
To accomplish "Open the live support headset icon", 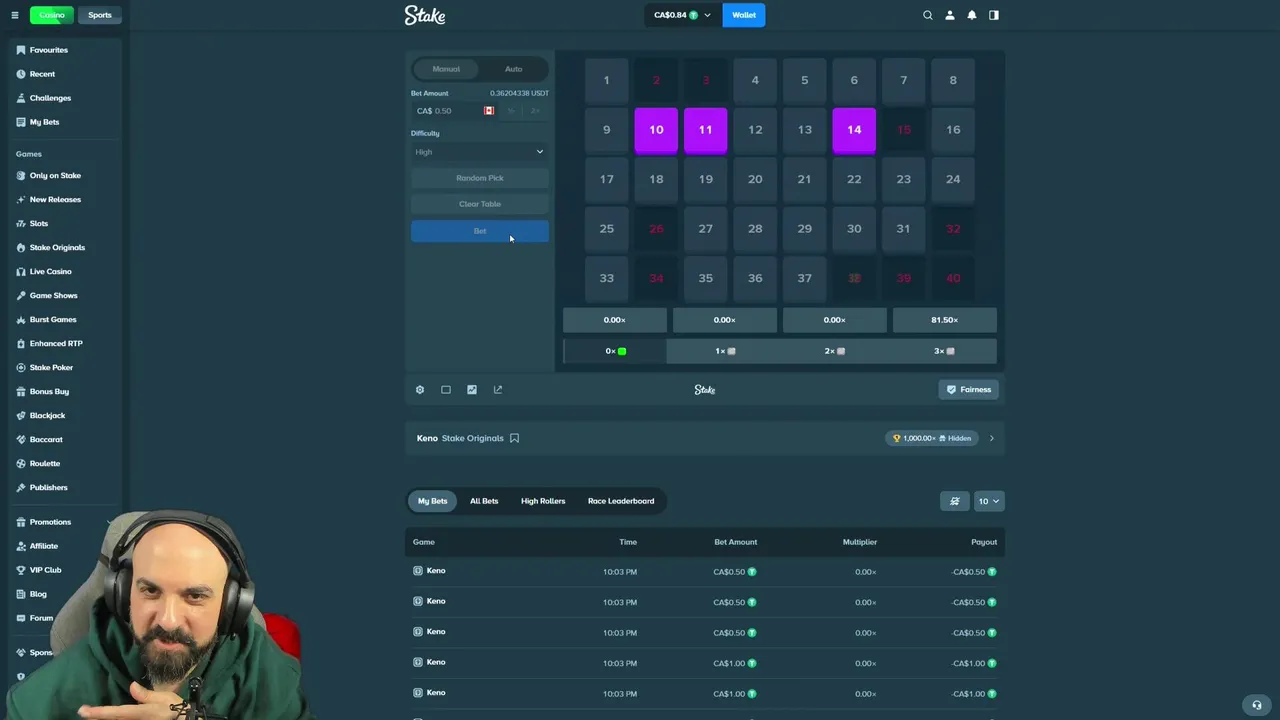I will 1257,705.
